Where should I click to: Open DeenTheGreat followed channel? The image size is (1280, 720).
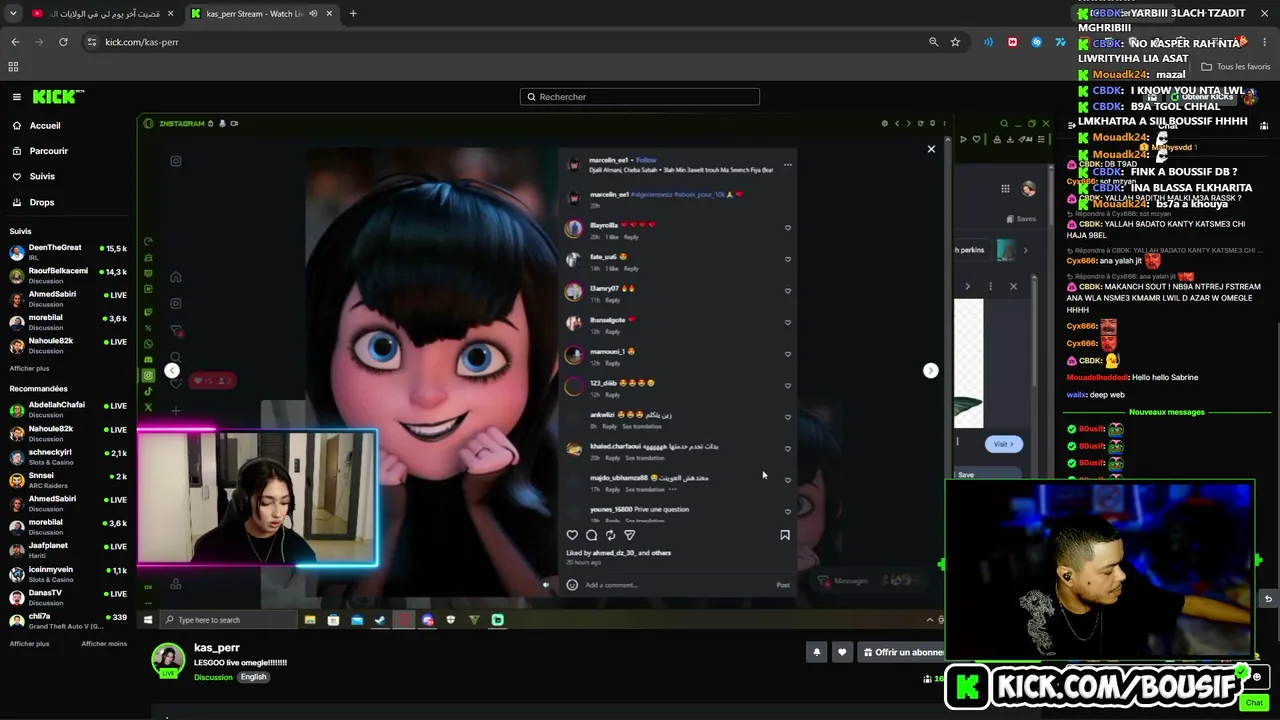(68, 252)
